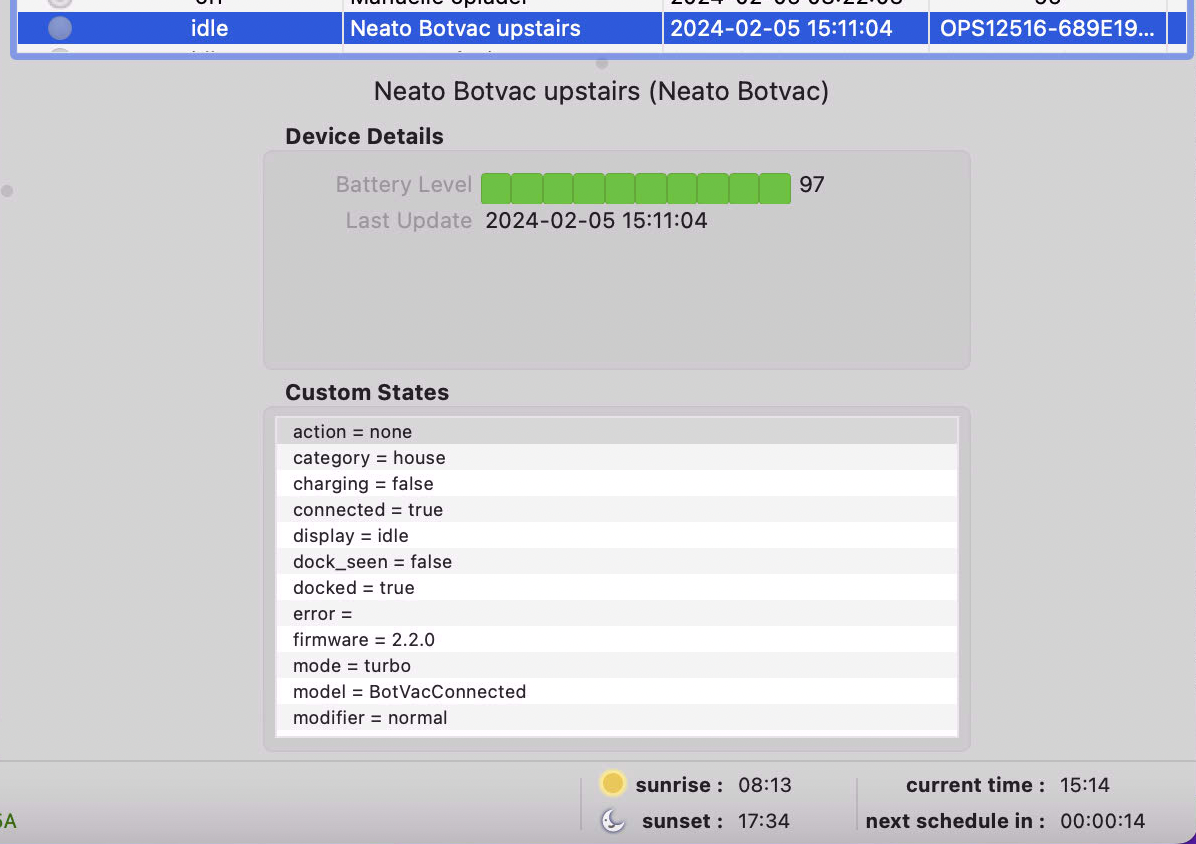The image size is (1196, 844).
Task: Select the 'error =' custom state row
Action: tap(616, 613)
